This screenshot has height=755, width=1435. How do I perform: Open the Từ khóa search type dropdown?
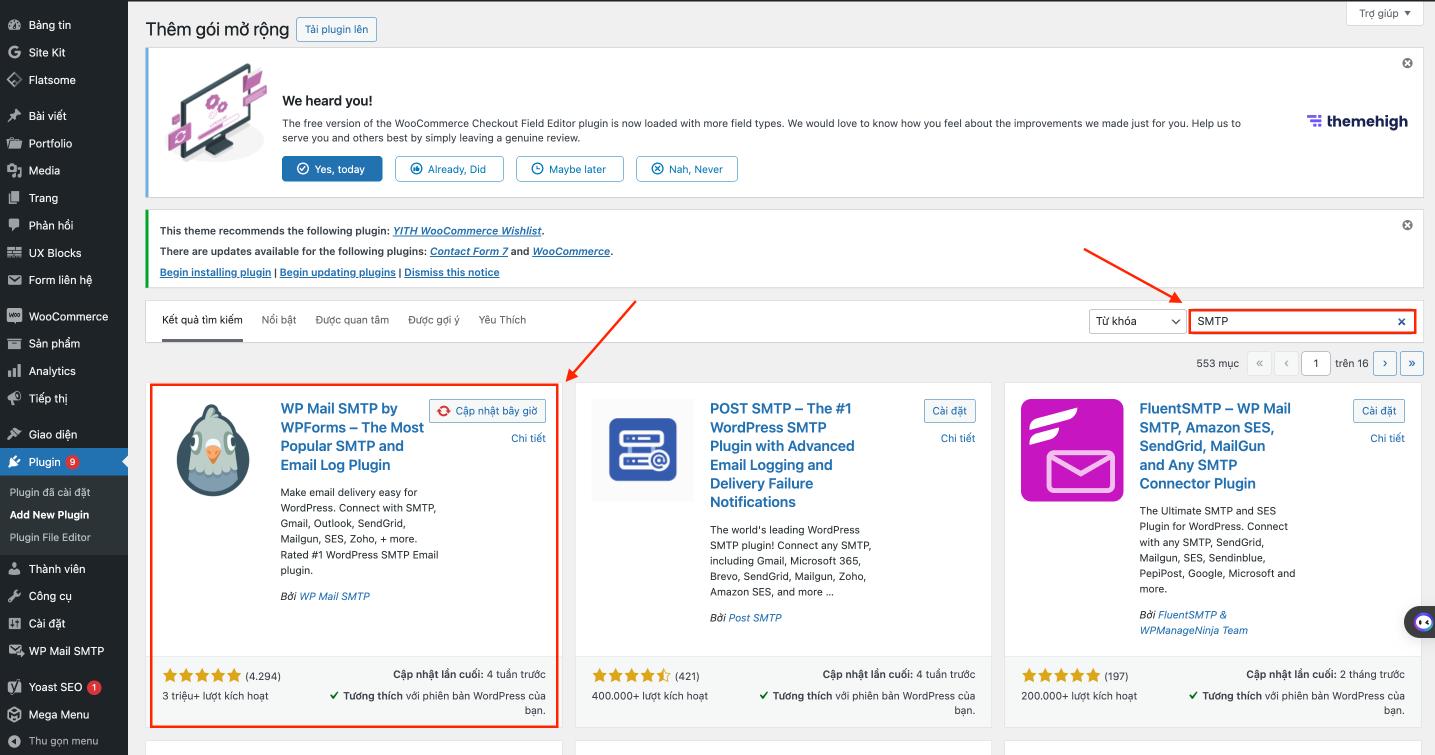click(1137, 321)
